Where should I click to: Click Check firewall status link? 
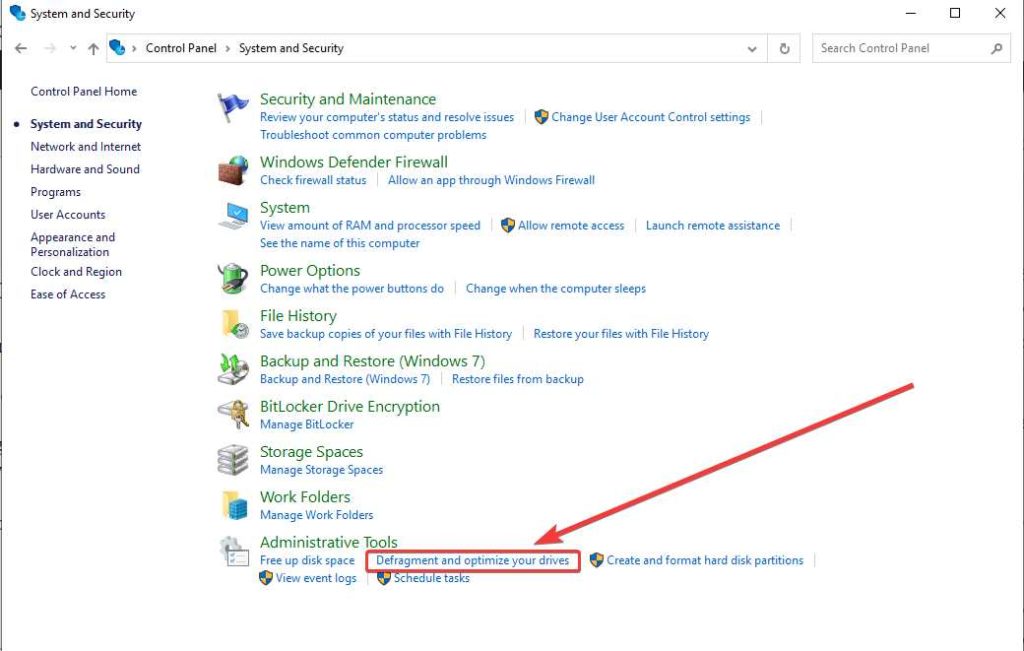(313, 180)
